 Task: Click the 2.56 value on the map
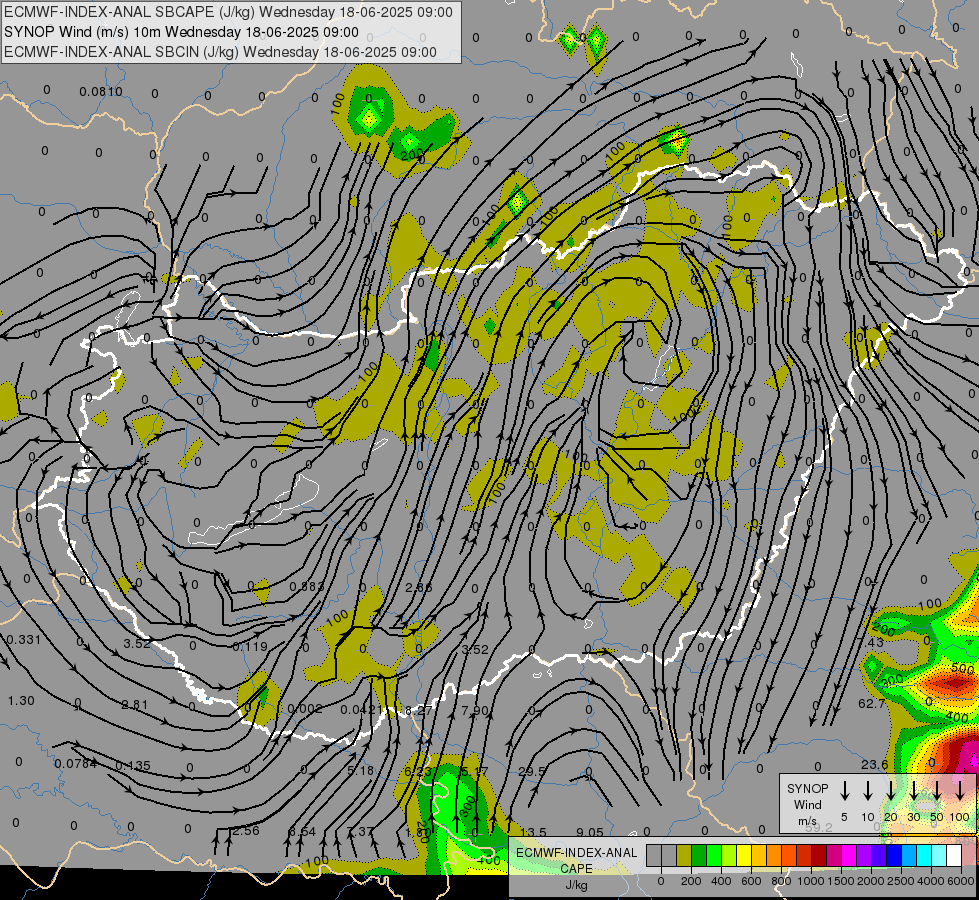[246, 831]
